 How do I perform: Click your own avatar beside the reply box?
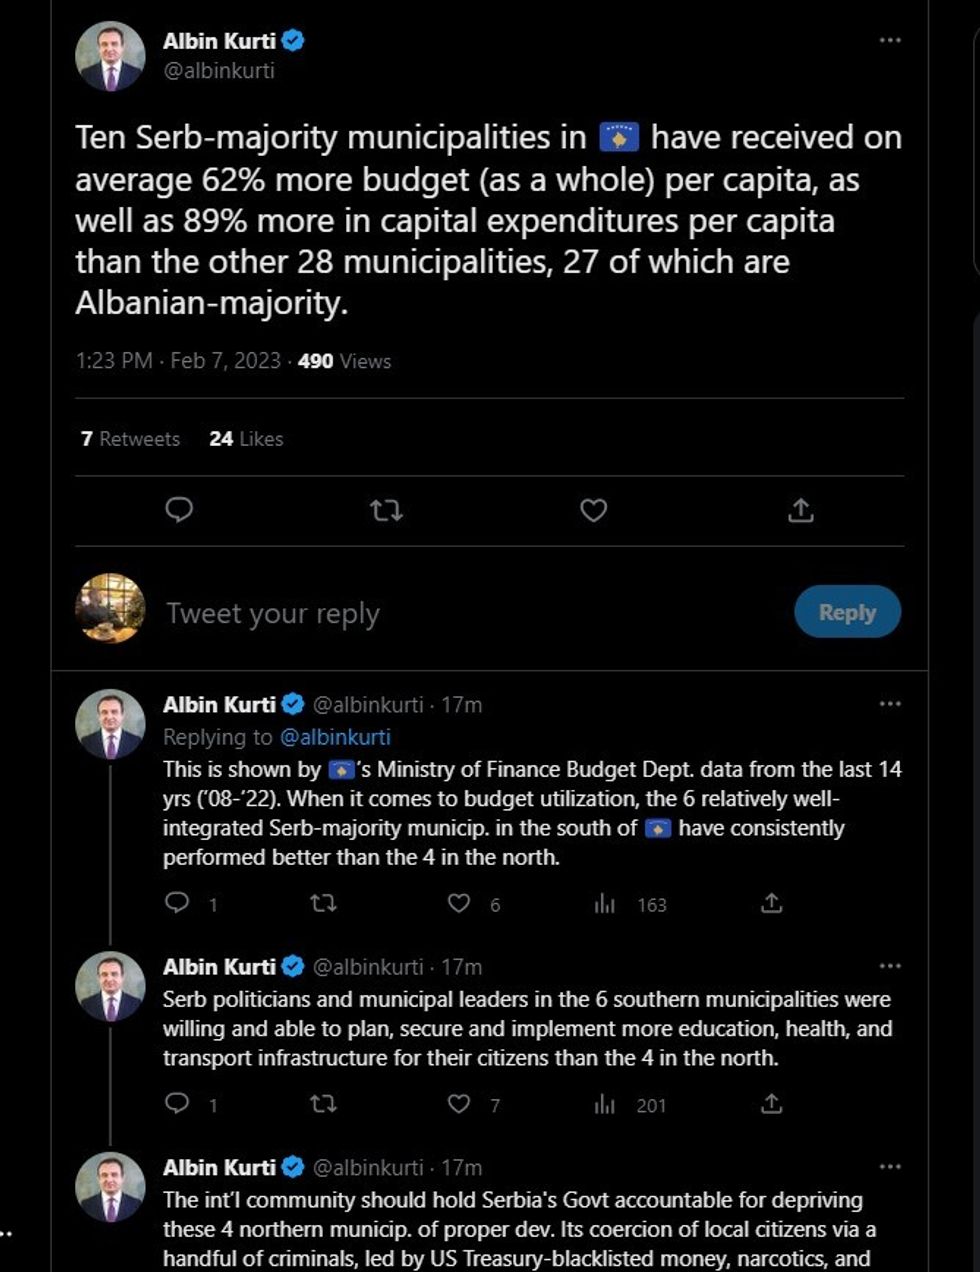110,608
